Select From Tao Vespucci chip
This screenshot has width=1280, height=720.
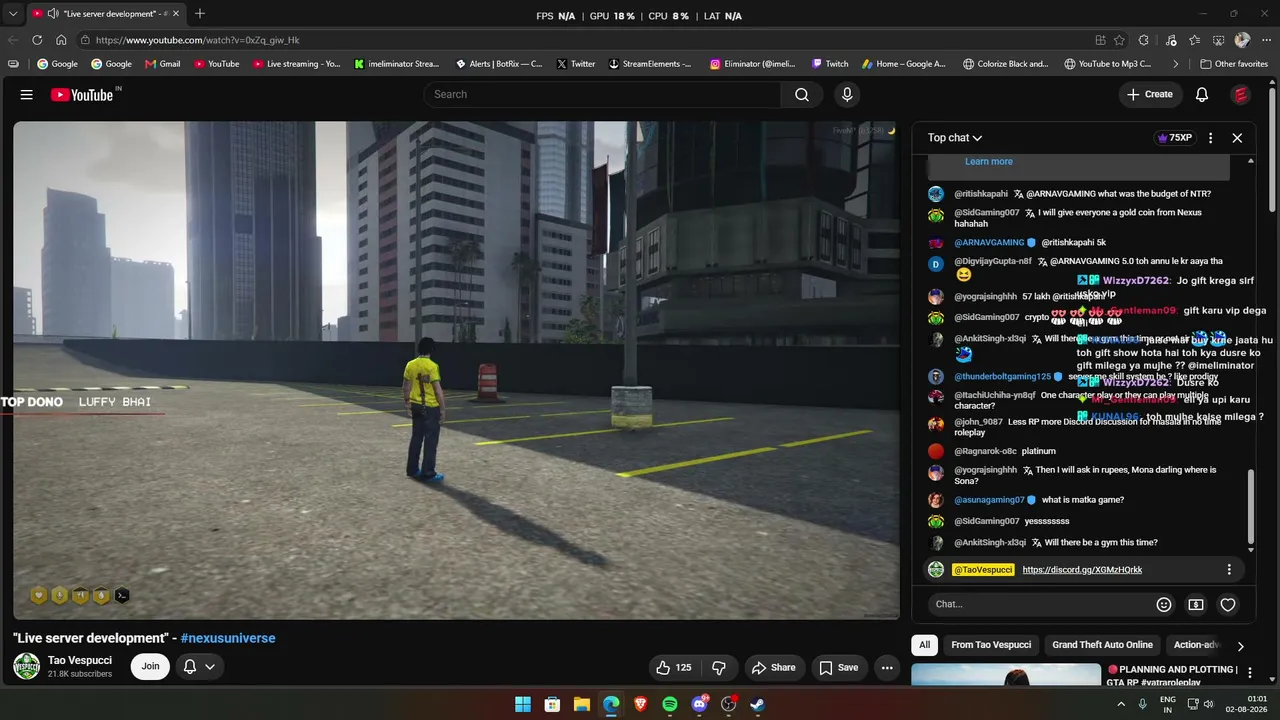pos(991,645)
